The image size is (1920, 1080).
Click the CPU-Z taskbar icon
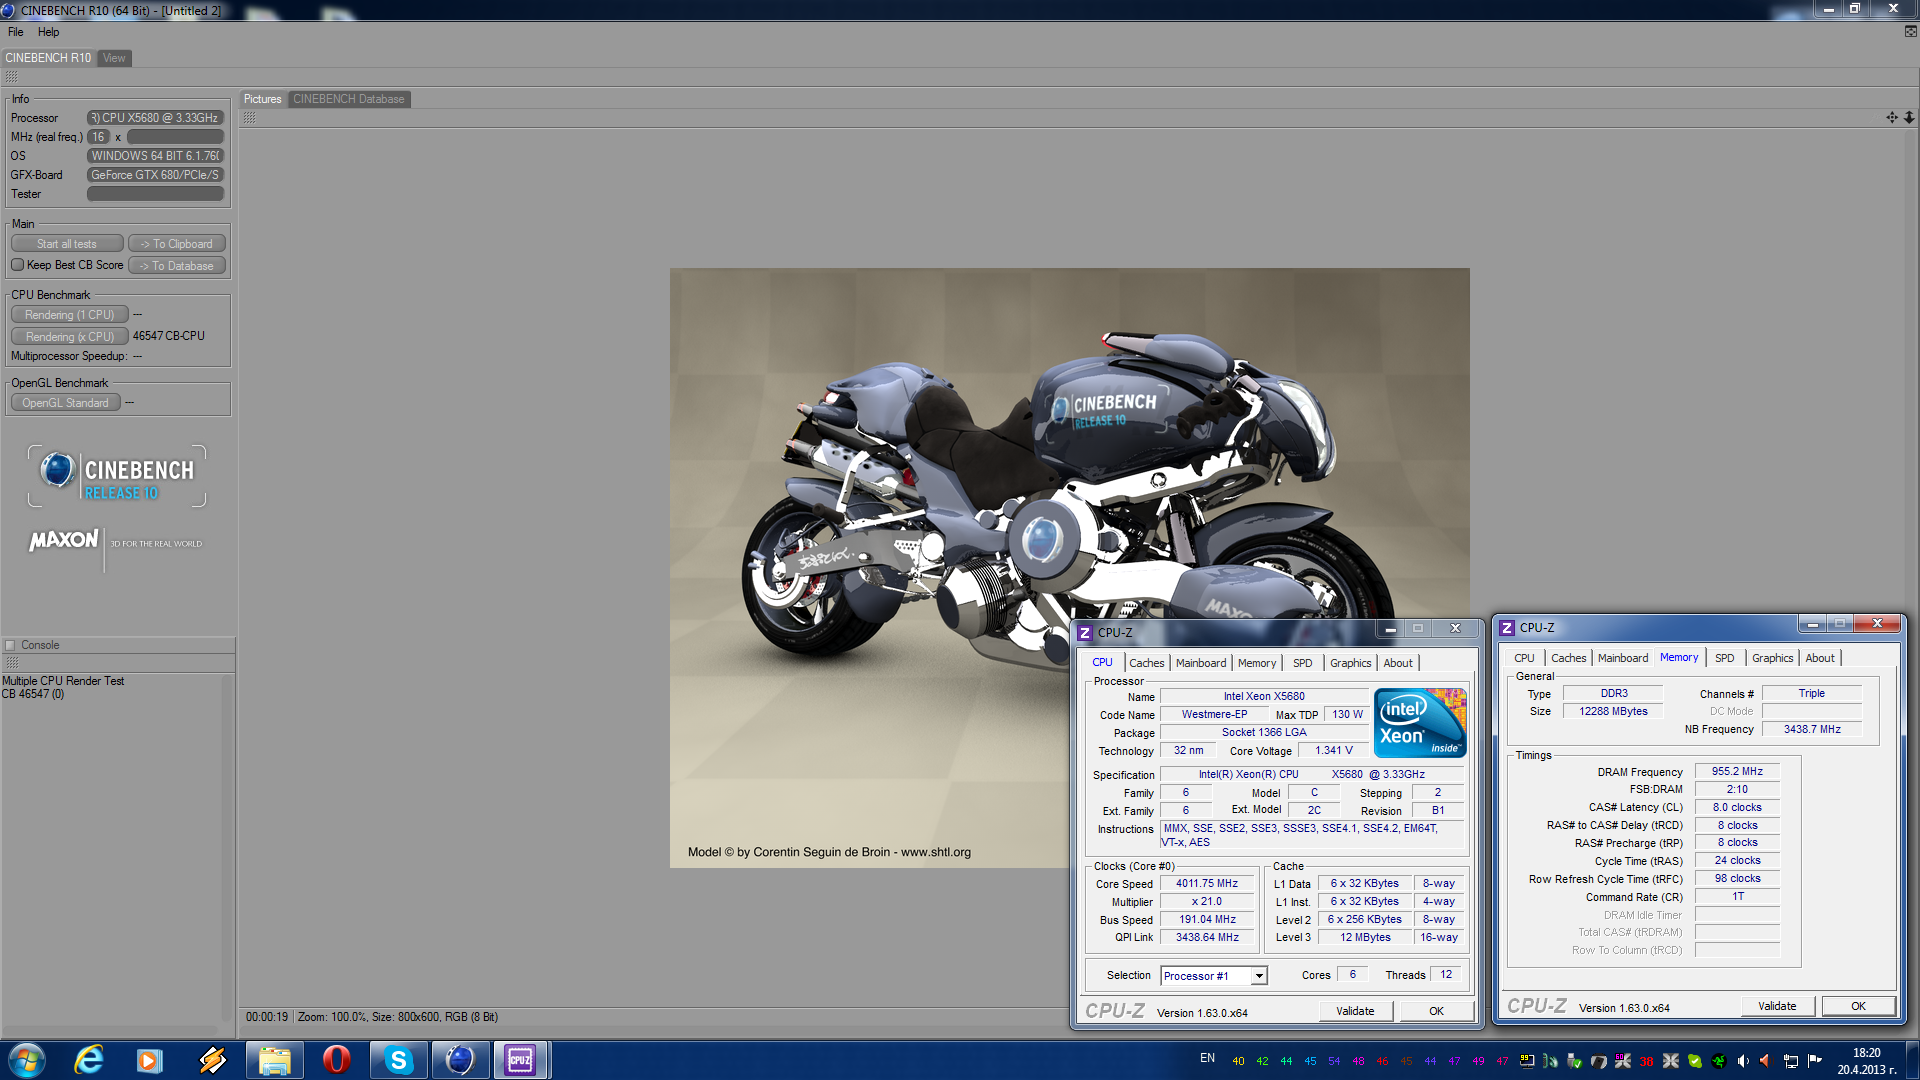(520, 1059)
